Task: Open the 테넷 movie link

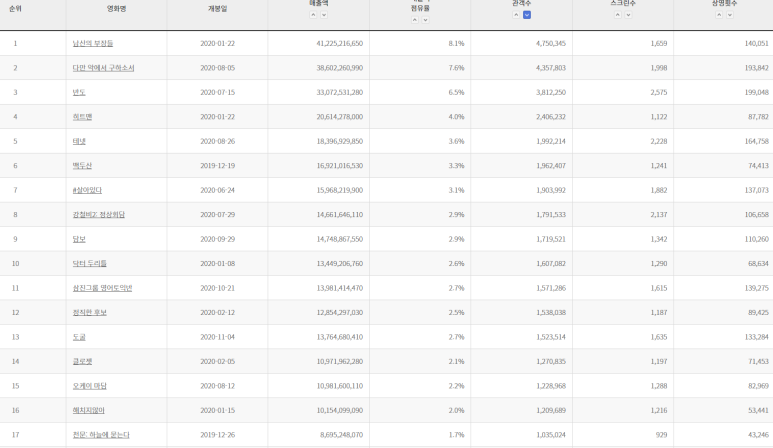Action: [79, 141]
